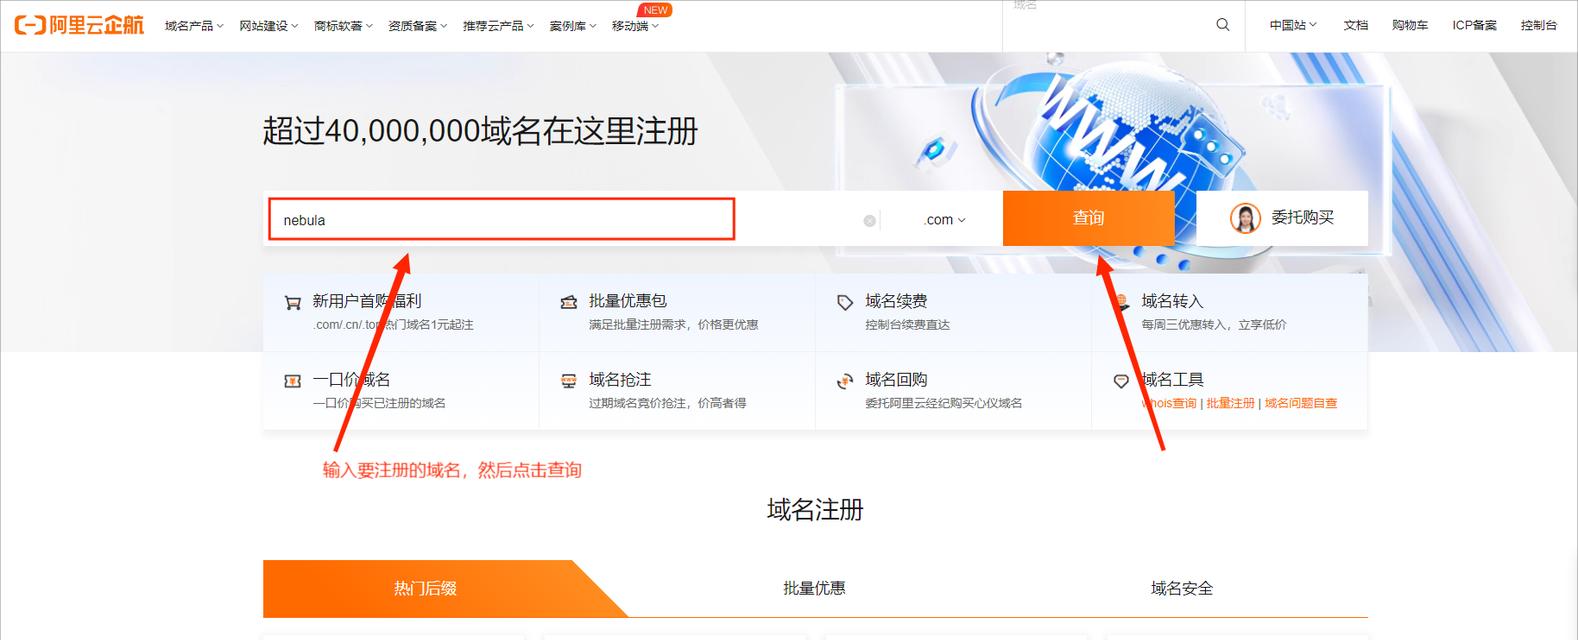Click the Aliyun 阿里云企航 logo
The image size is (1578, 640).
tap(79, 25)
